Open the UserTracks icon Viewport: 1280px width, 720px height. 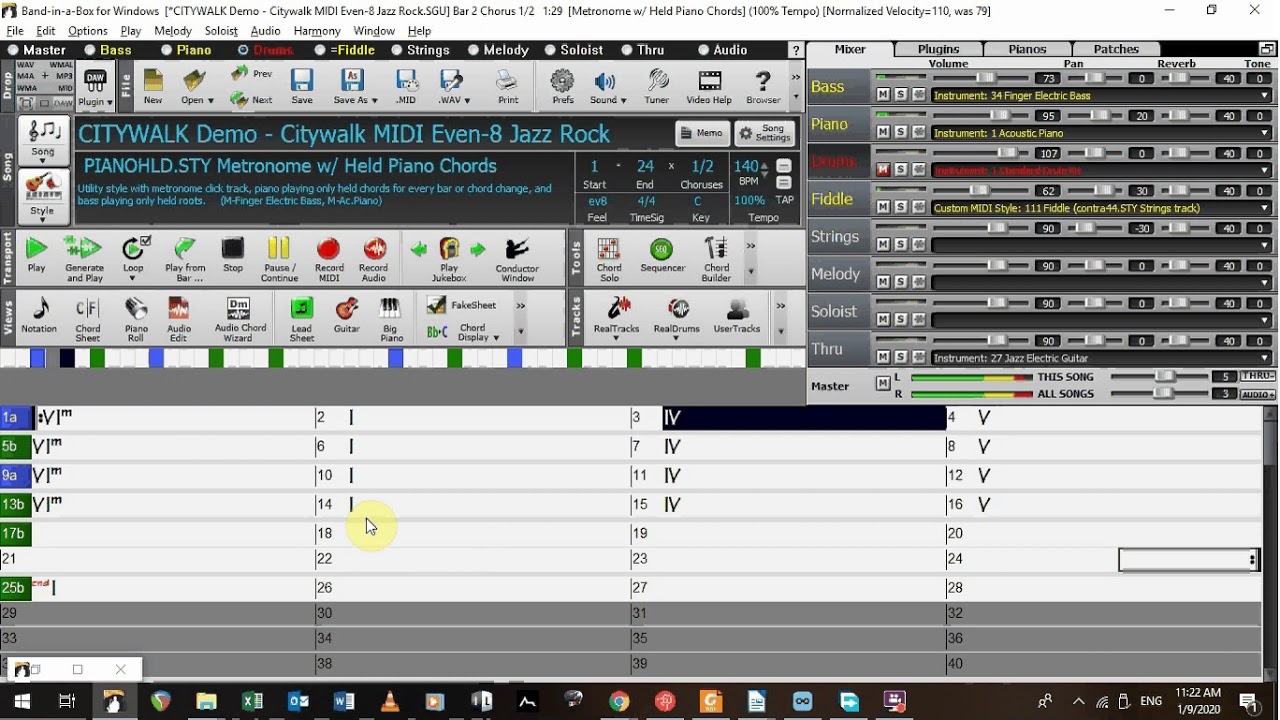737,315
